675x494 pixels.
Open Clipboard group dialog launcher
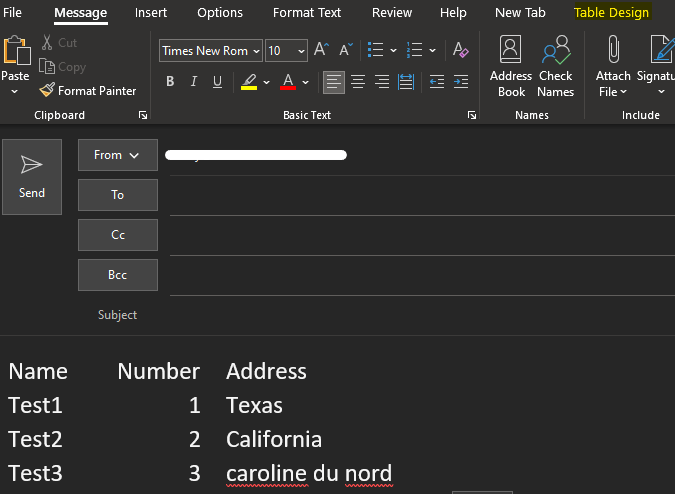[x=142, y=115]
